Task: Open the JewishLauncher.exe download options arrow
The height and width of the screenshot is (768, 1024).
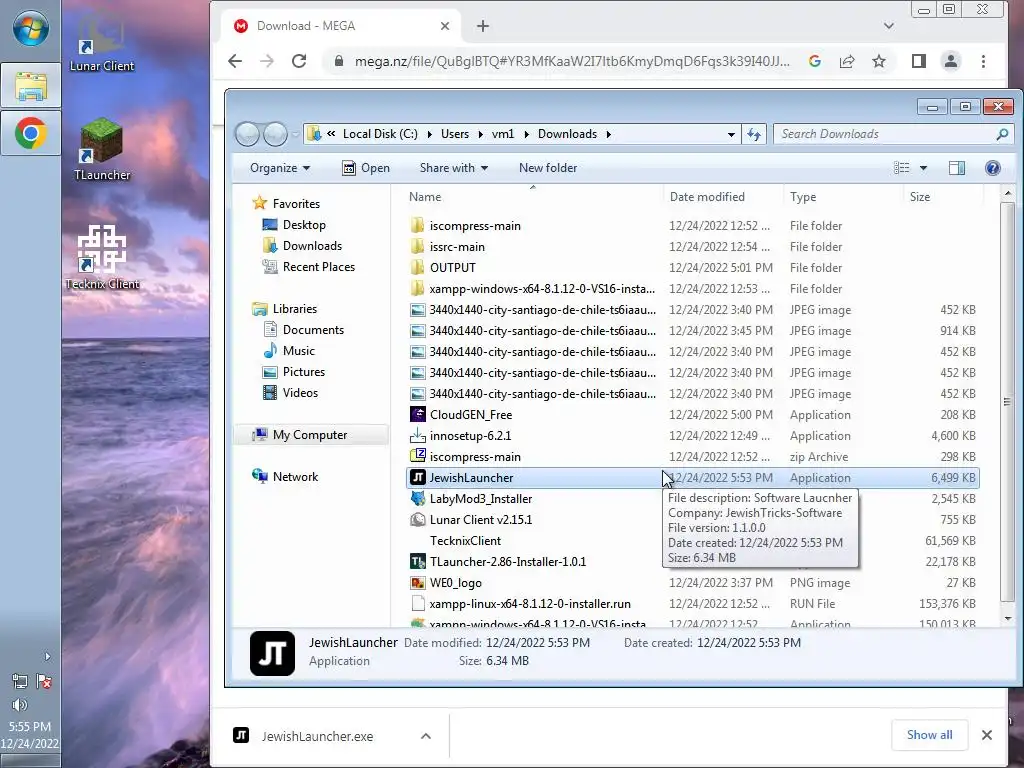Action: pyautogui.click(x=426, y=736)
